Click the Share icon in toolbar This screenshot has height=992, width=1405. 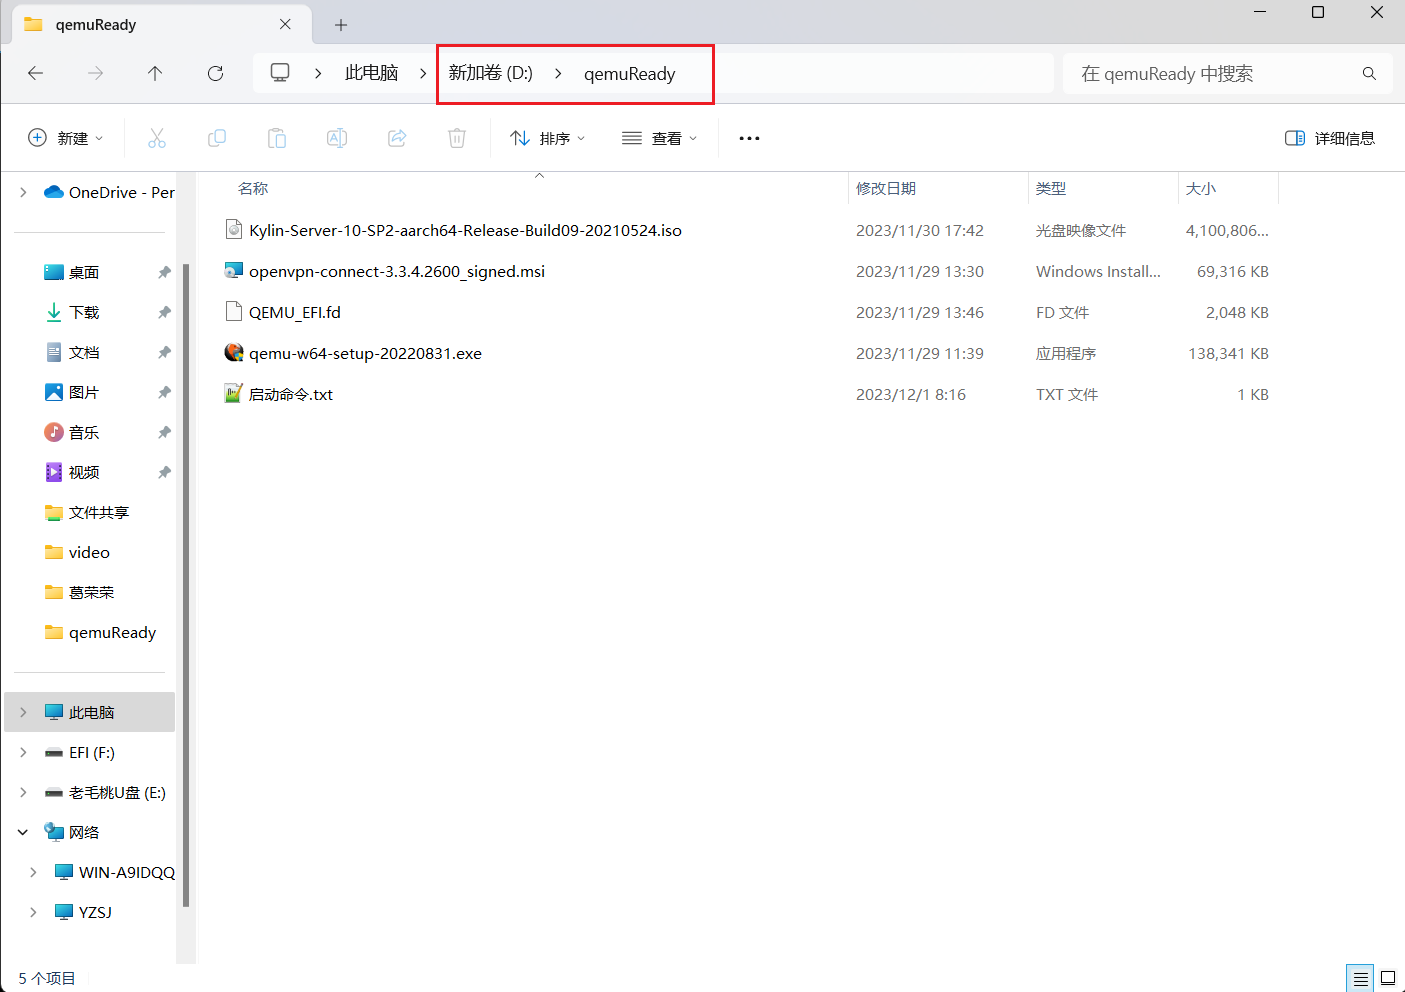(397, 138)
